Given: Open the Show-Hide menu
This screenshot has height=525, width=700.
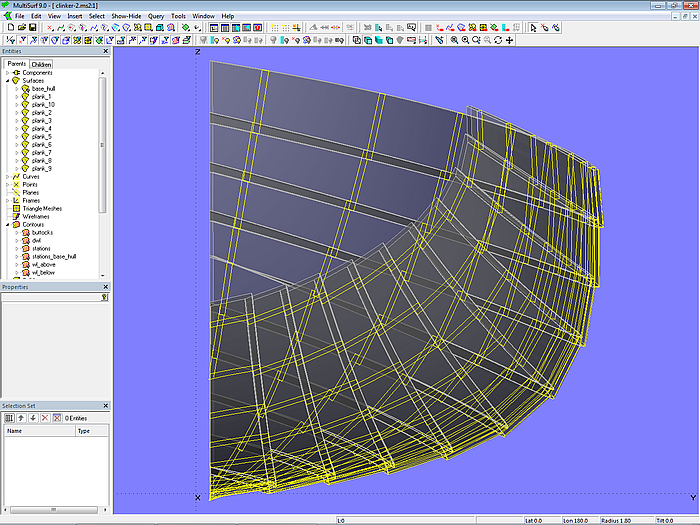Looking at the screenshot, I should pyautogui.click(x=126, y=17).
